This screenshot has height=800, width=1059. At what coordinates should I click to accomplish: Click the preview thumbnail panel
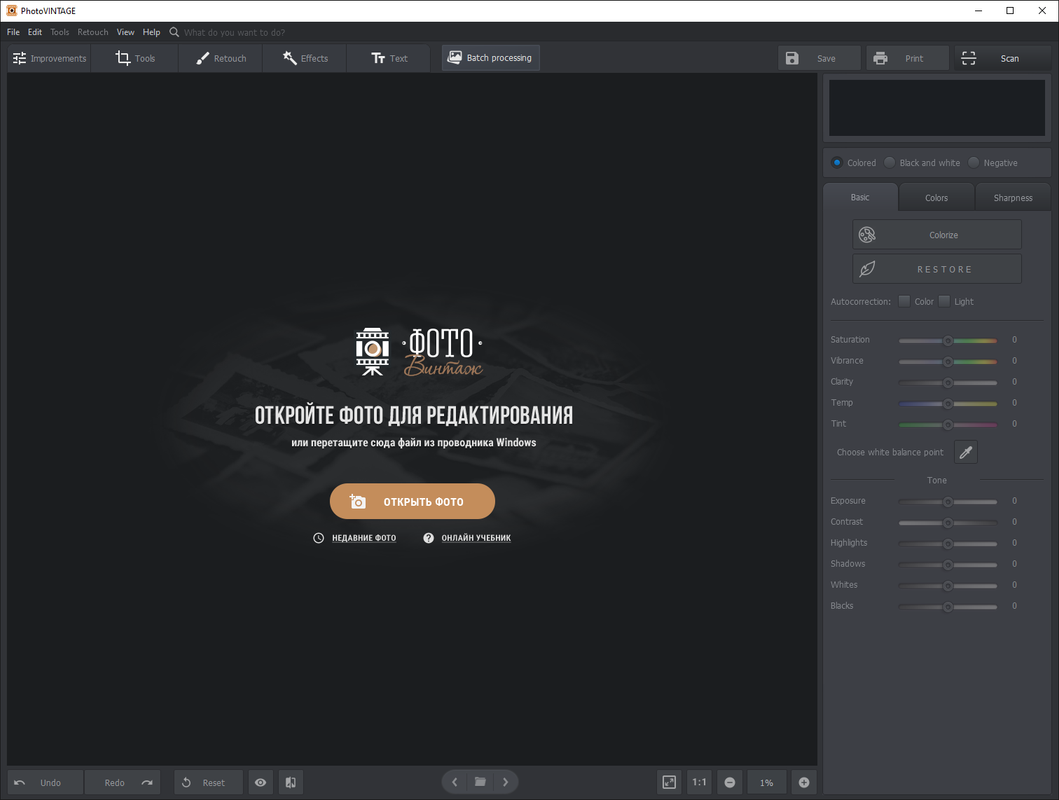[937, 108]
